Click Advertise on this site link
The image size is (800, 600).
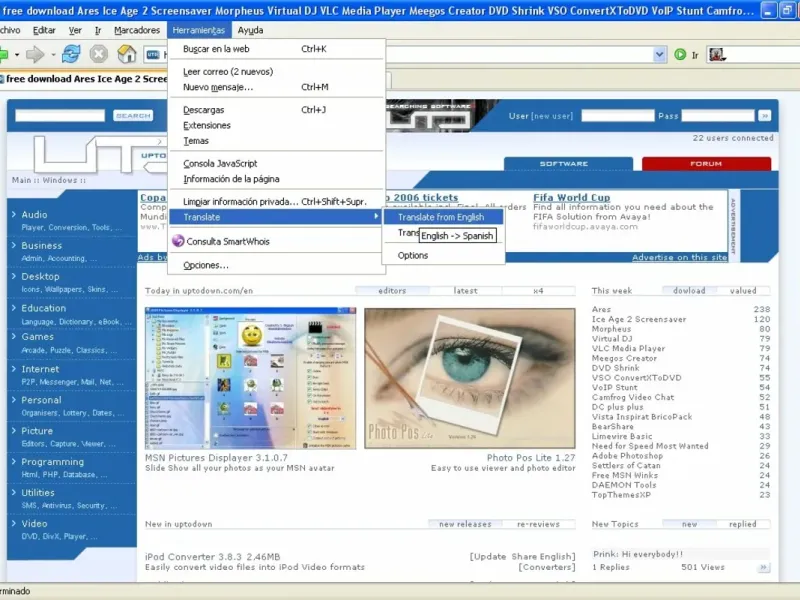pos(679,257)
